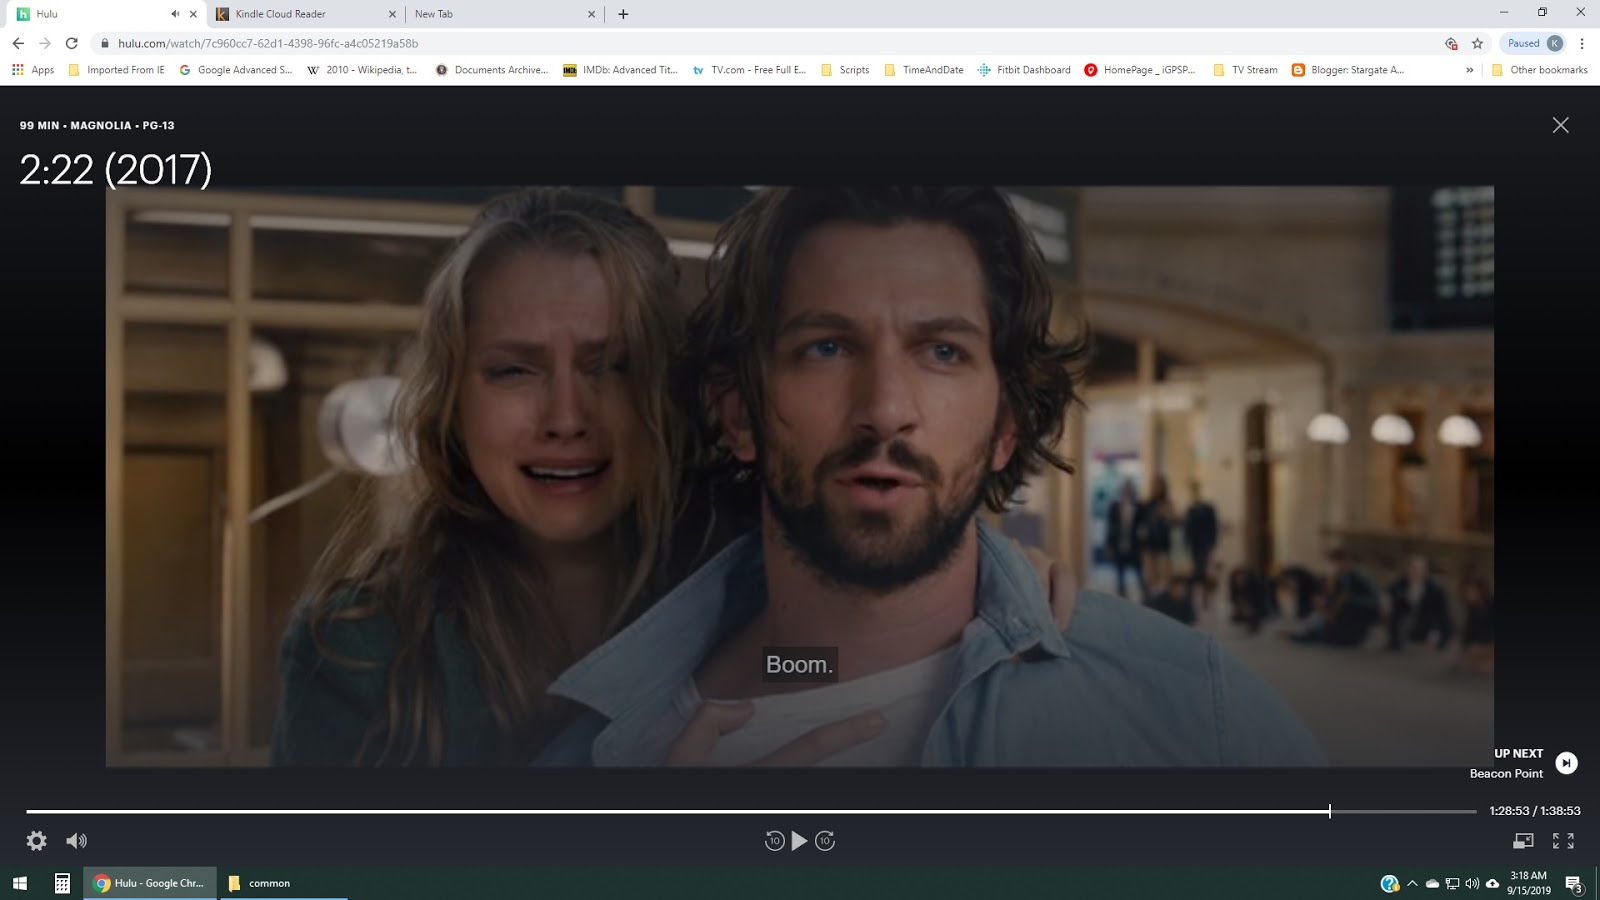Open the Calculator from the taskbar
The height and width of the screenshot is (900, 1600).
(x=62, y=883)
